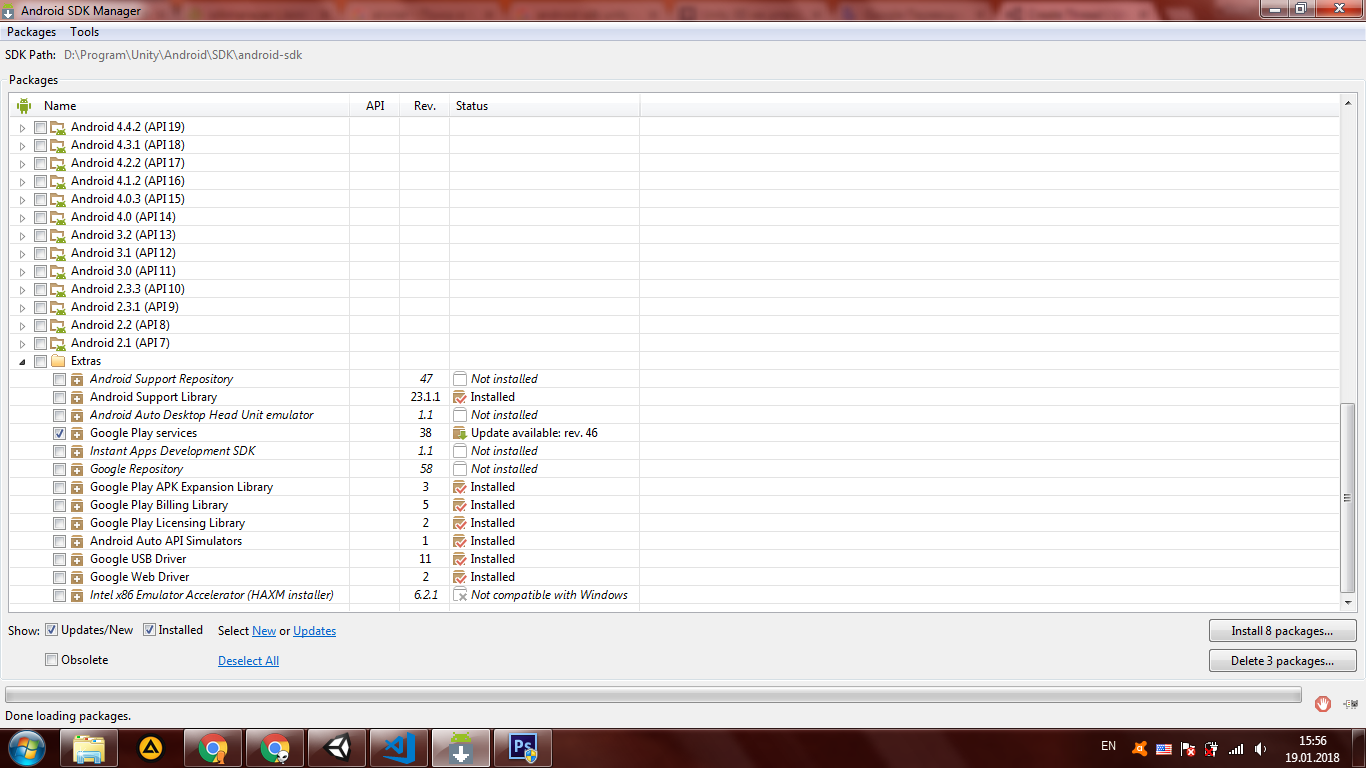This screenshot has height=768, width=1366.
Task: Click installed status icon for Android Support Library
Action: 460,397
